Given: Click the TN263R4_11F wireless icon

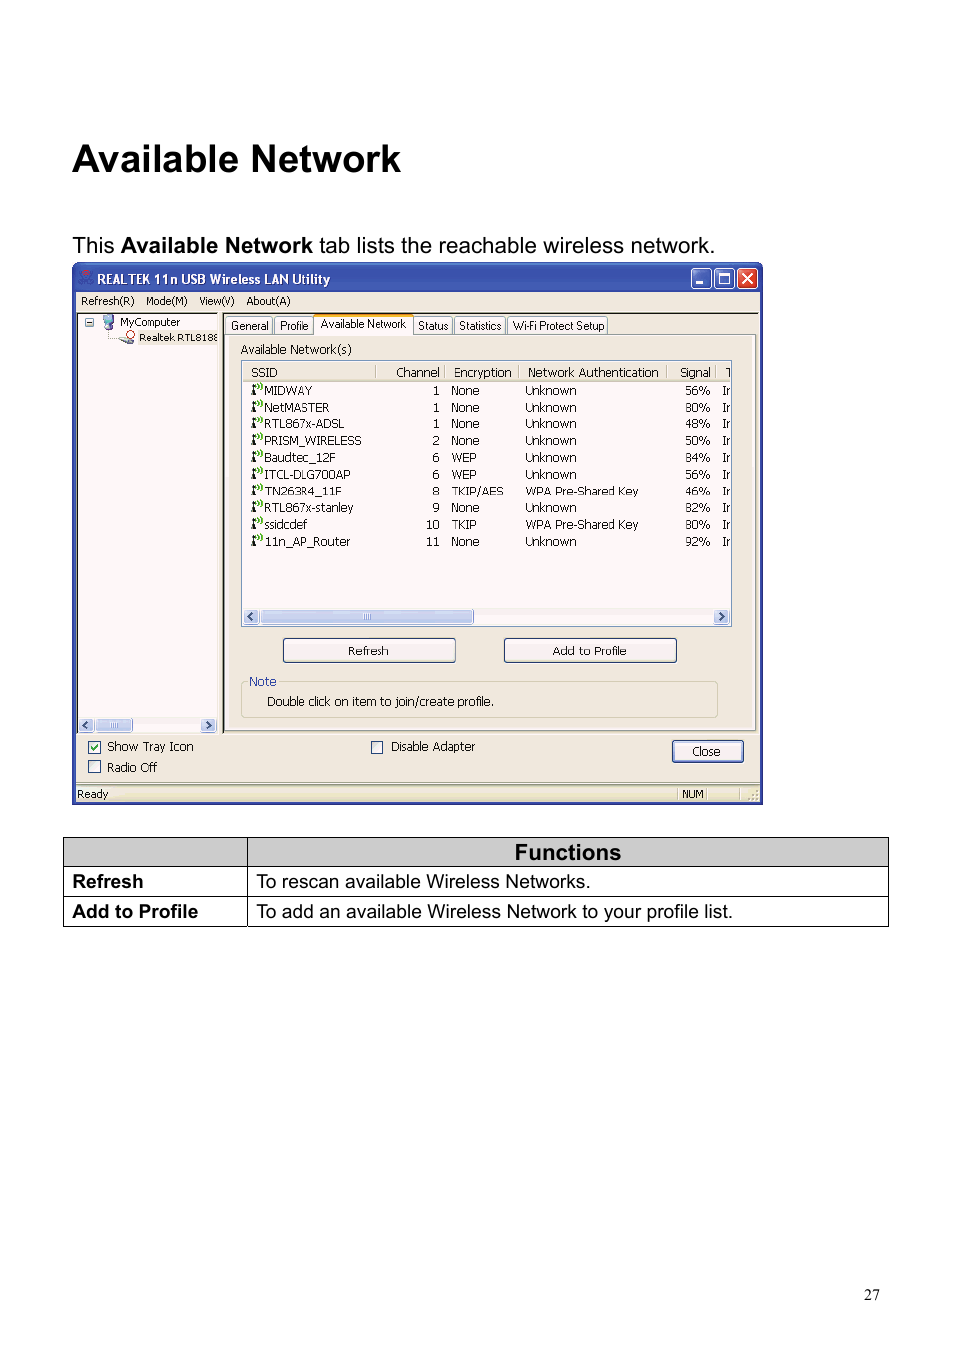Looking at the screenshot, I should pyautogui.click(x=257, y=490).
